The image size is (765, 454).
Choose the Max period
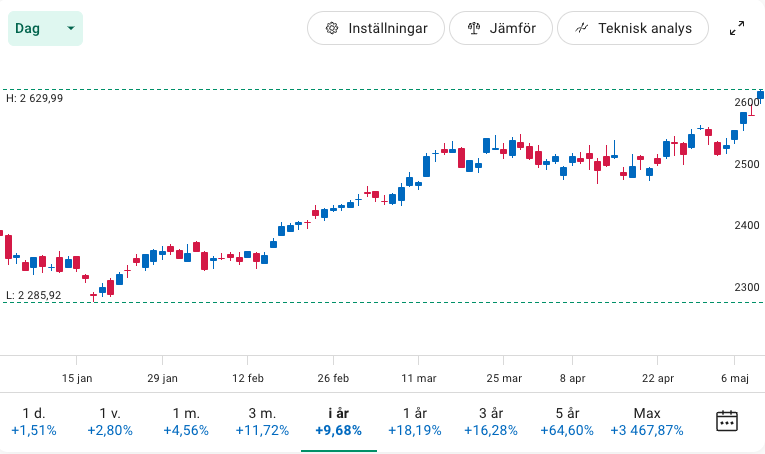pos(647,421)
